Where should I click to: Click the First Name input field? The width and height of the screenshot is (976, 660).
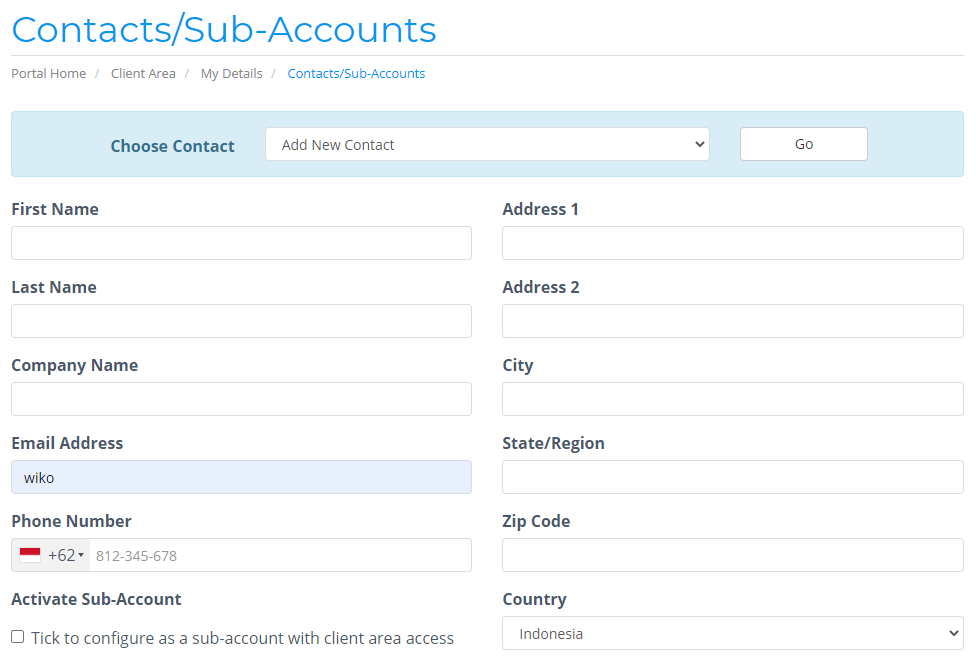pyautogui.click(x=241, y=243)
